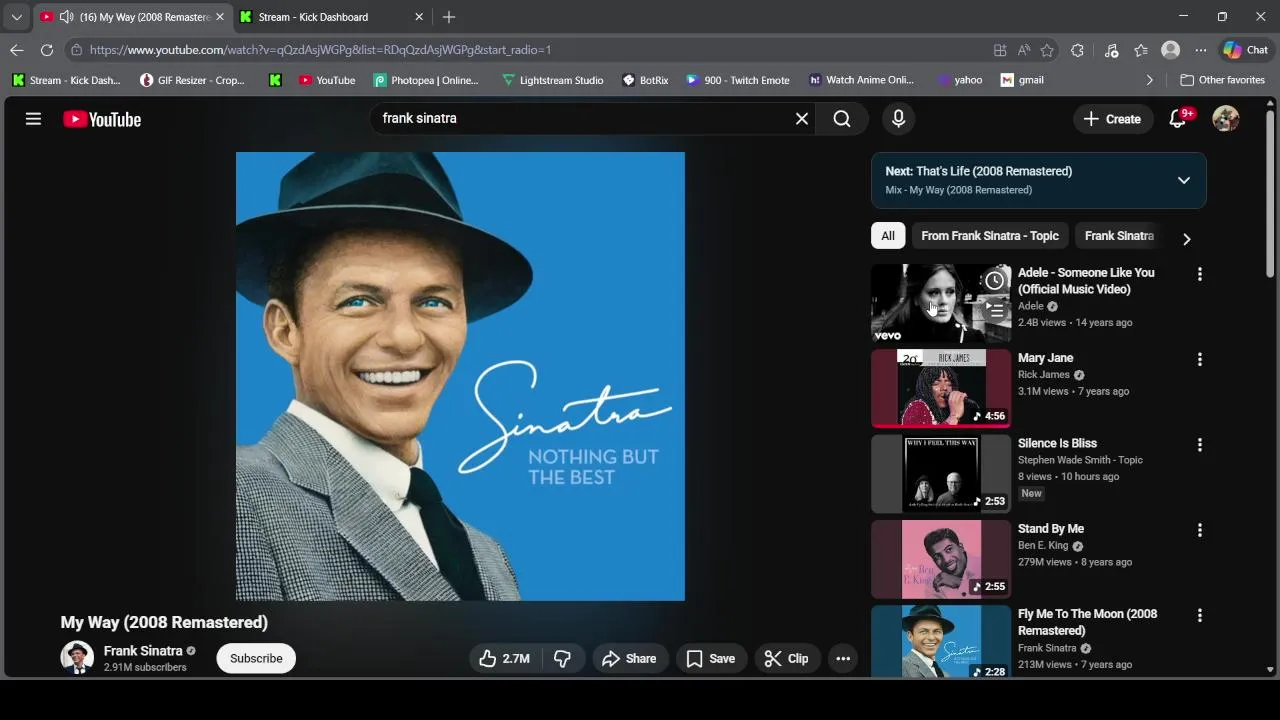
Task: Start voice search with microphone icon
Action: pyautogui.click(x=898, y=119)
